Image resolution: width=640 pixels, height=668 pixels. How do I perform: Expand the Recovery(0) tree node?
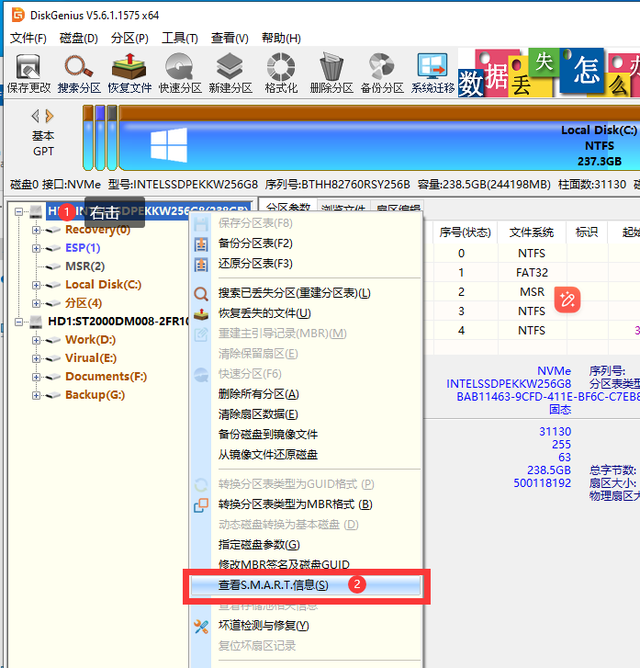[x=36, y=230]
